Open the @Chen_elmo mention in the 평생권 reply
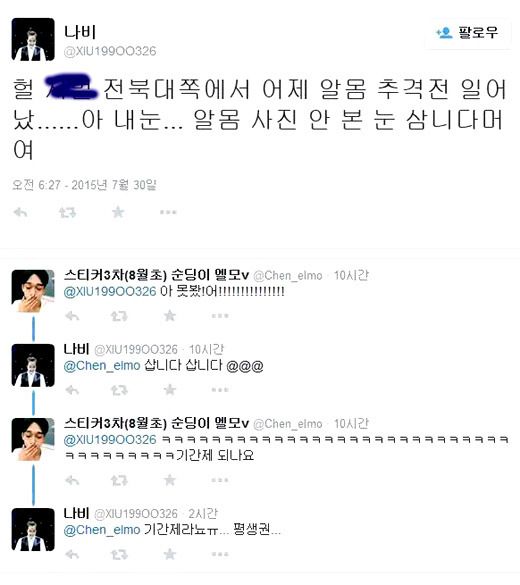This screenshot has height=585, width=520. coord(102,530)
